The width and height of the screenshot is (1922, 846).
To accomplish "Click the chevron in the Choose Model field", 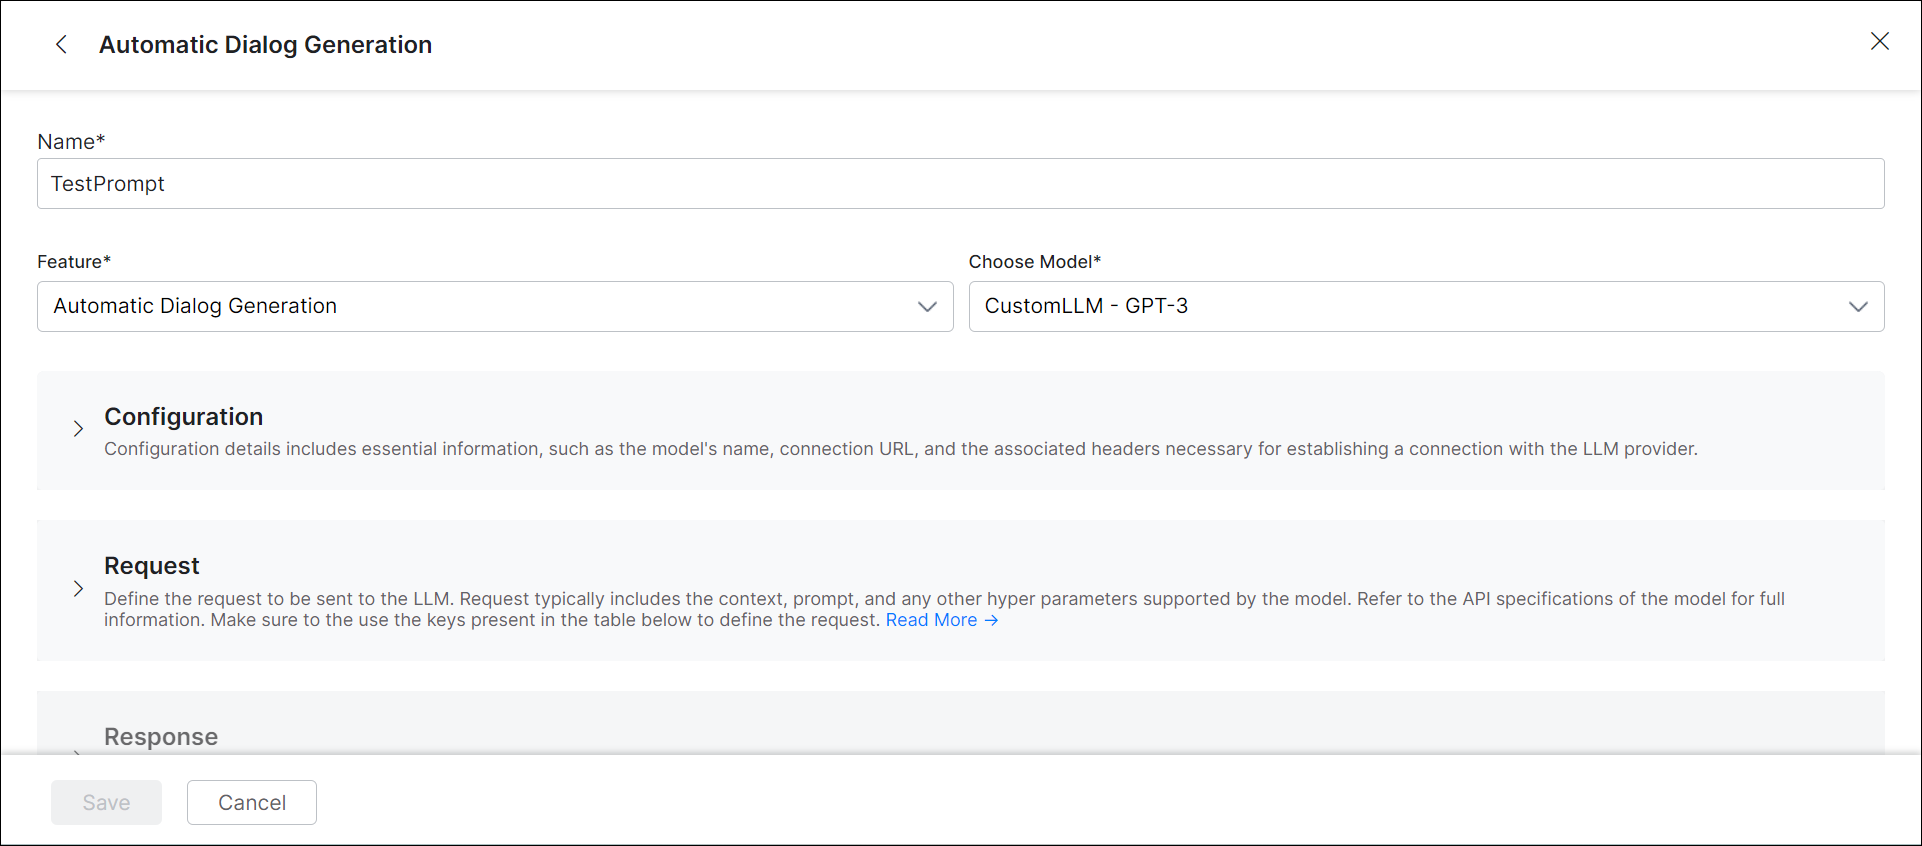I will (1858, 306).
